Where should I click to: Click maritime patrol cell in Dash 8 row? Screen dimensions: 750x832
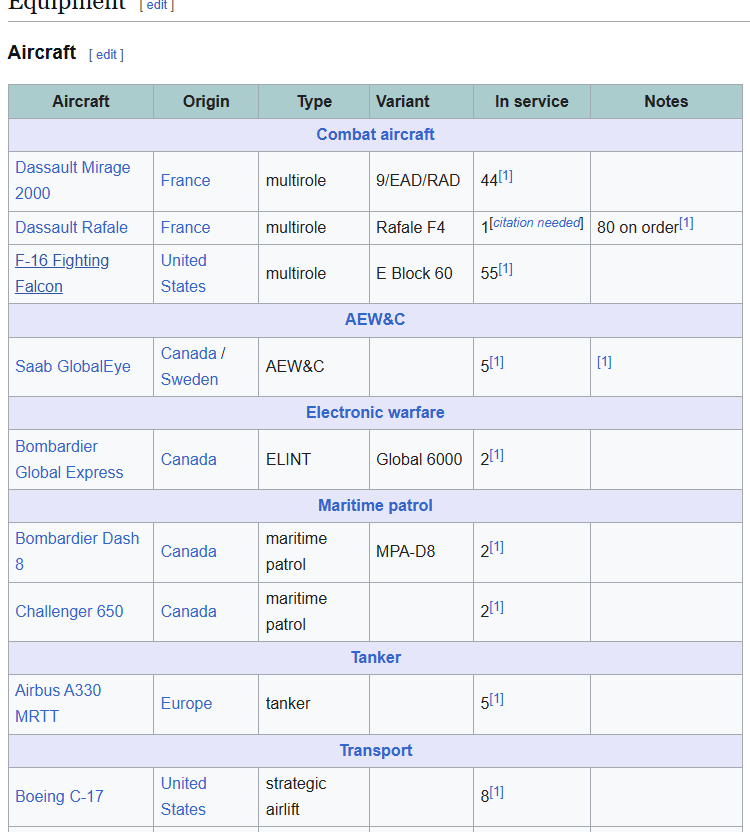314,552
